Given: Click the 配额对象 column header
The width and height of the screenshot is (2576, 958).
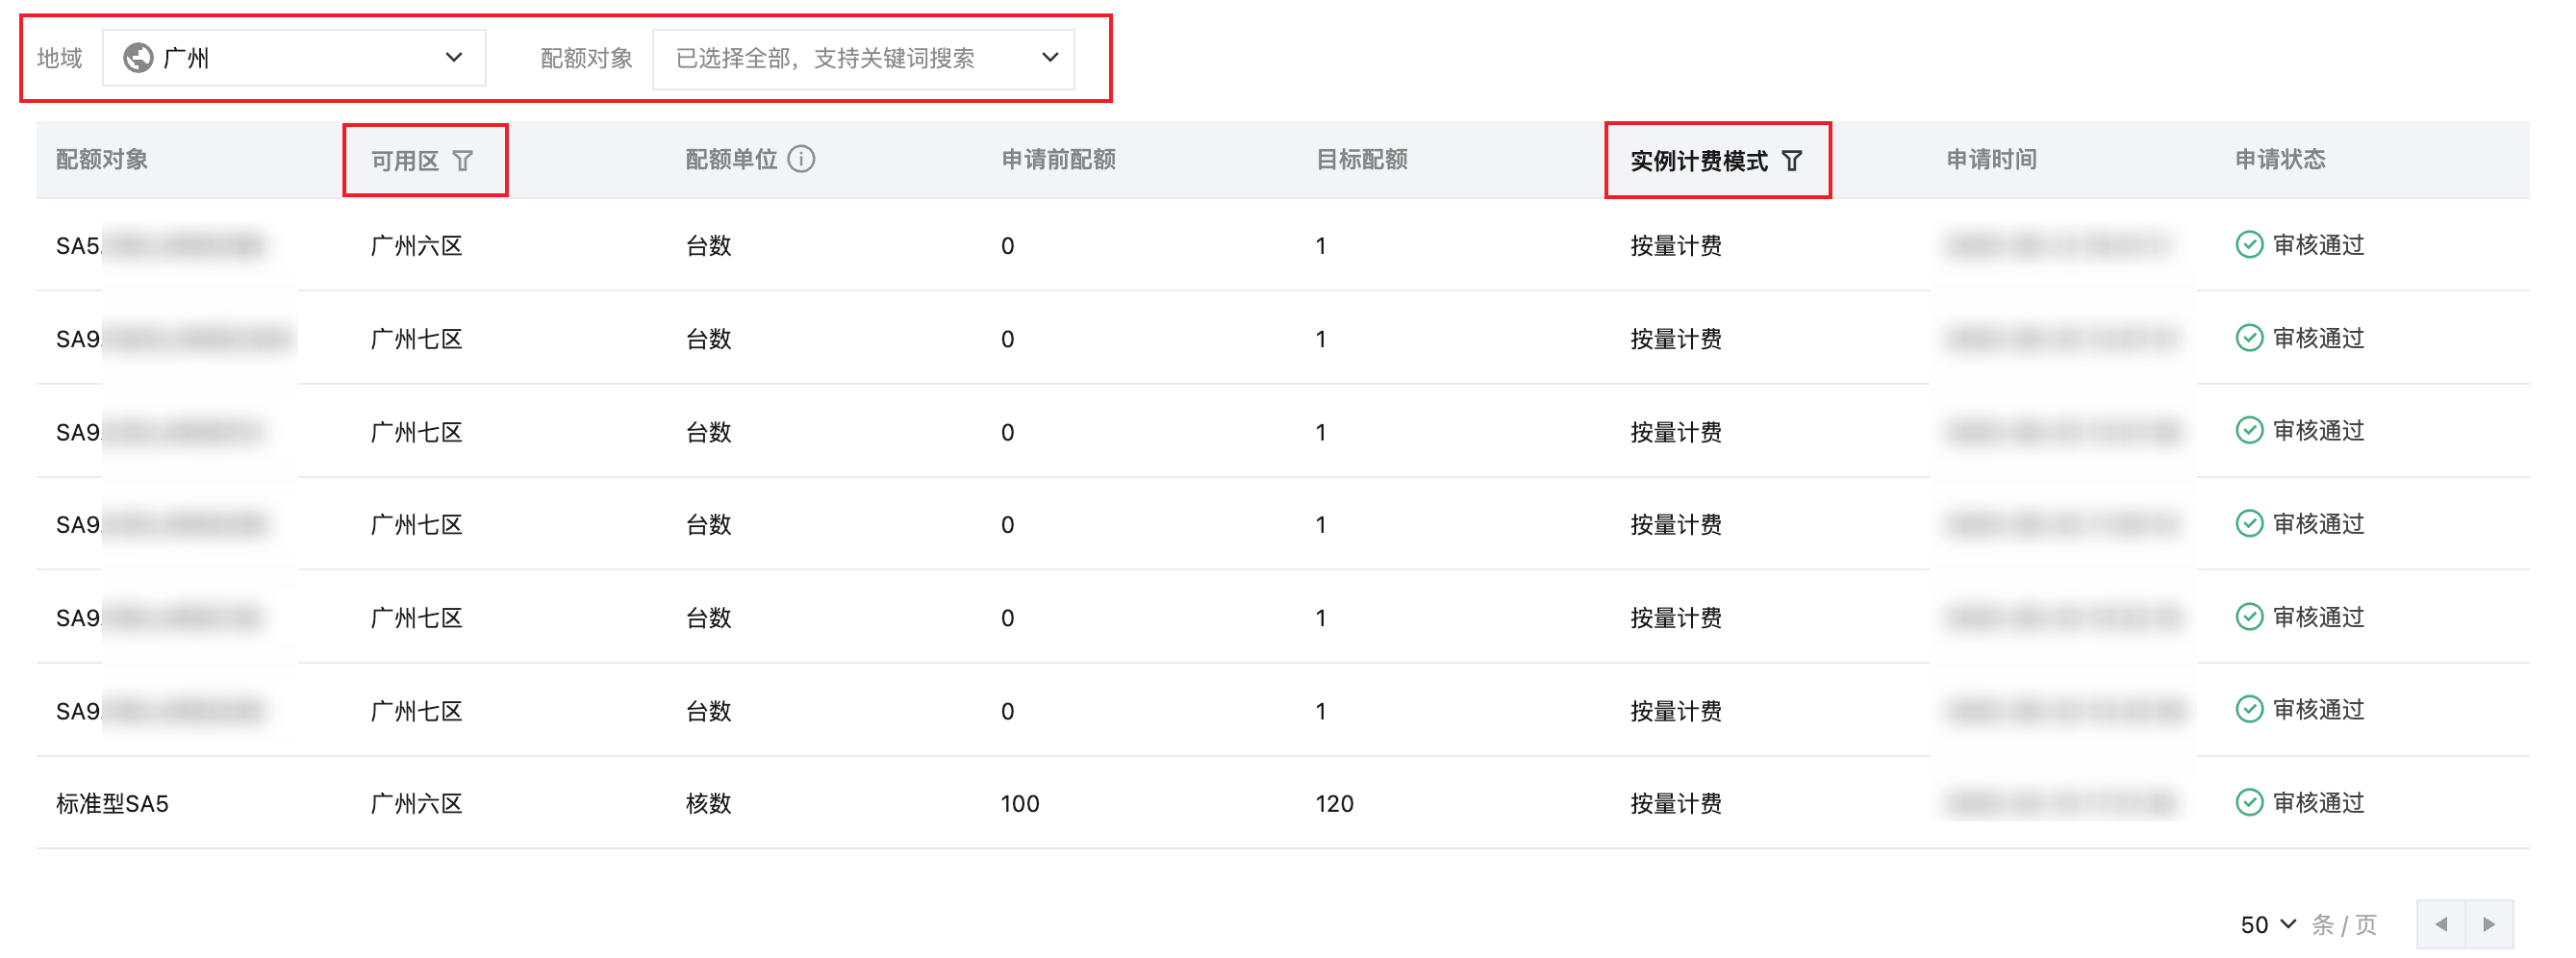Looking at the screenshot, I should tap(102, 160).
